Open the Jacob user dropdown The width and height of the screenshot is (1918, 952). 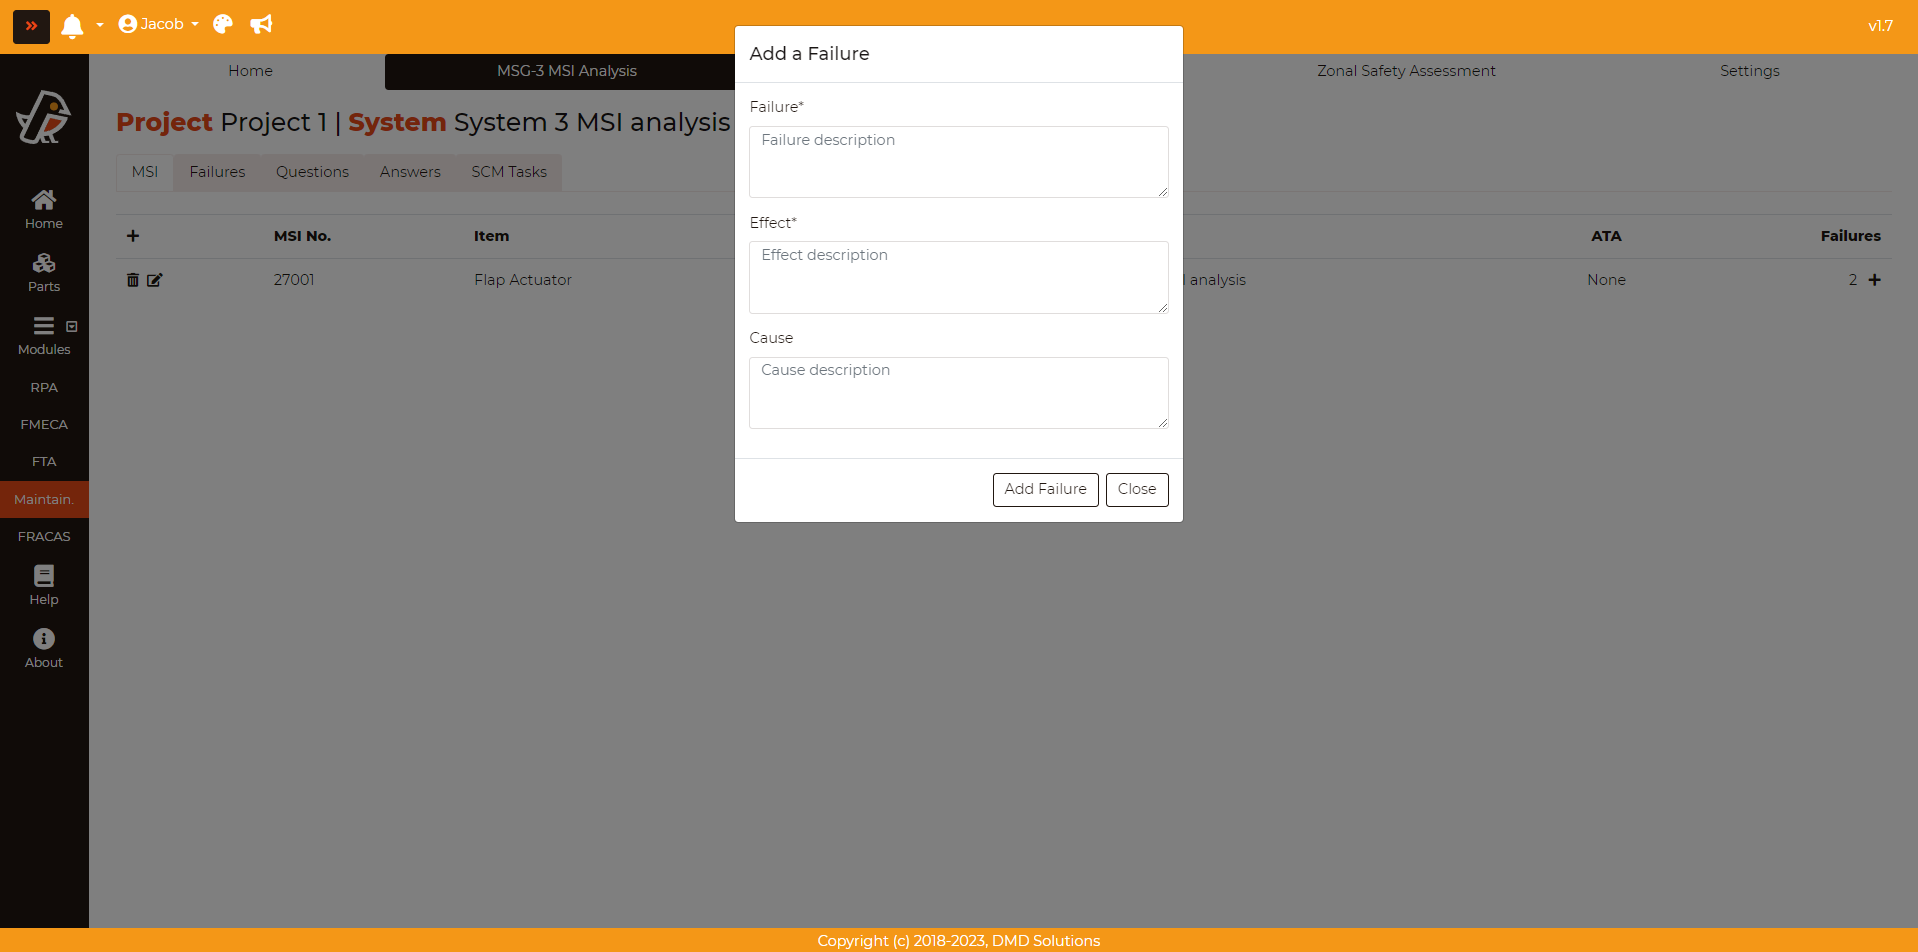(158, 24)
